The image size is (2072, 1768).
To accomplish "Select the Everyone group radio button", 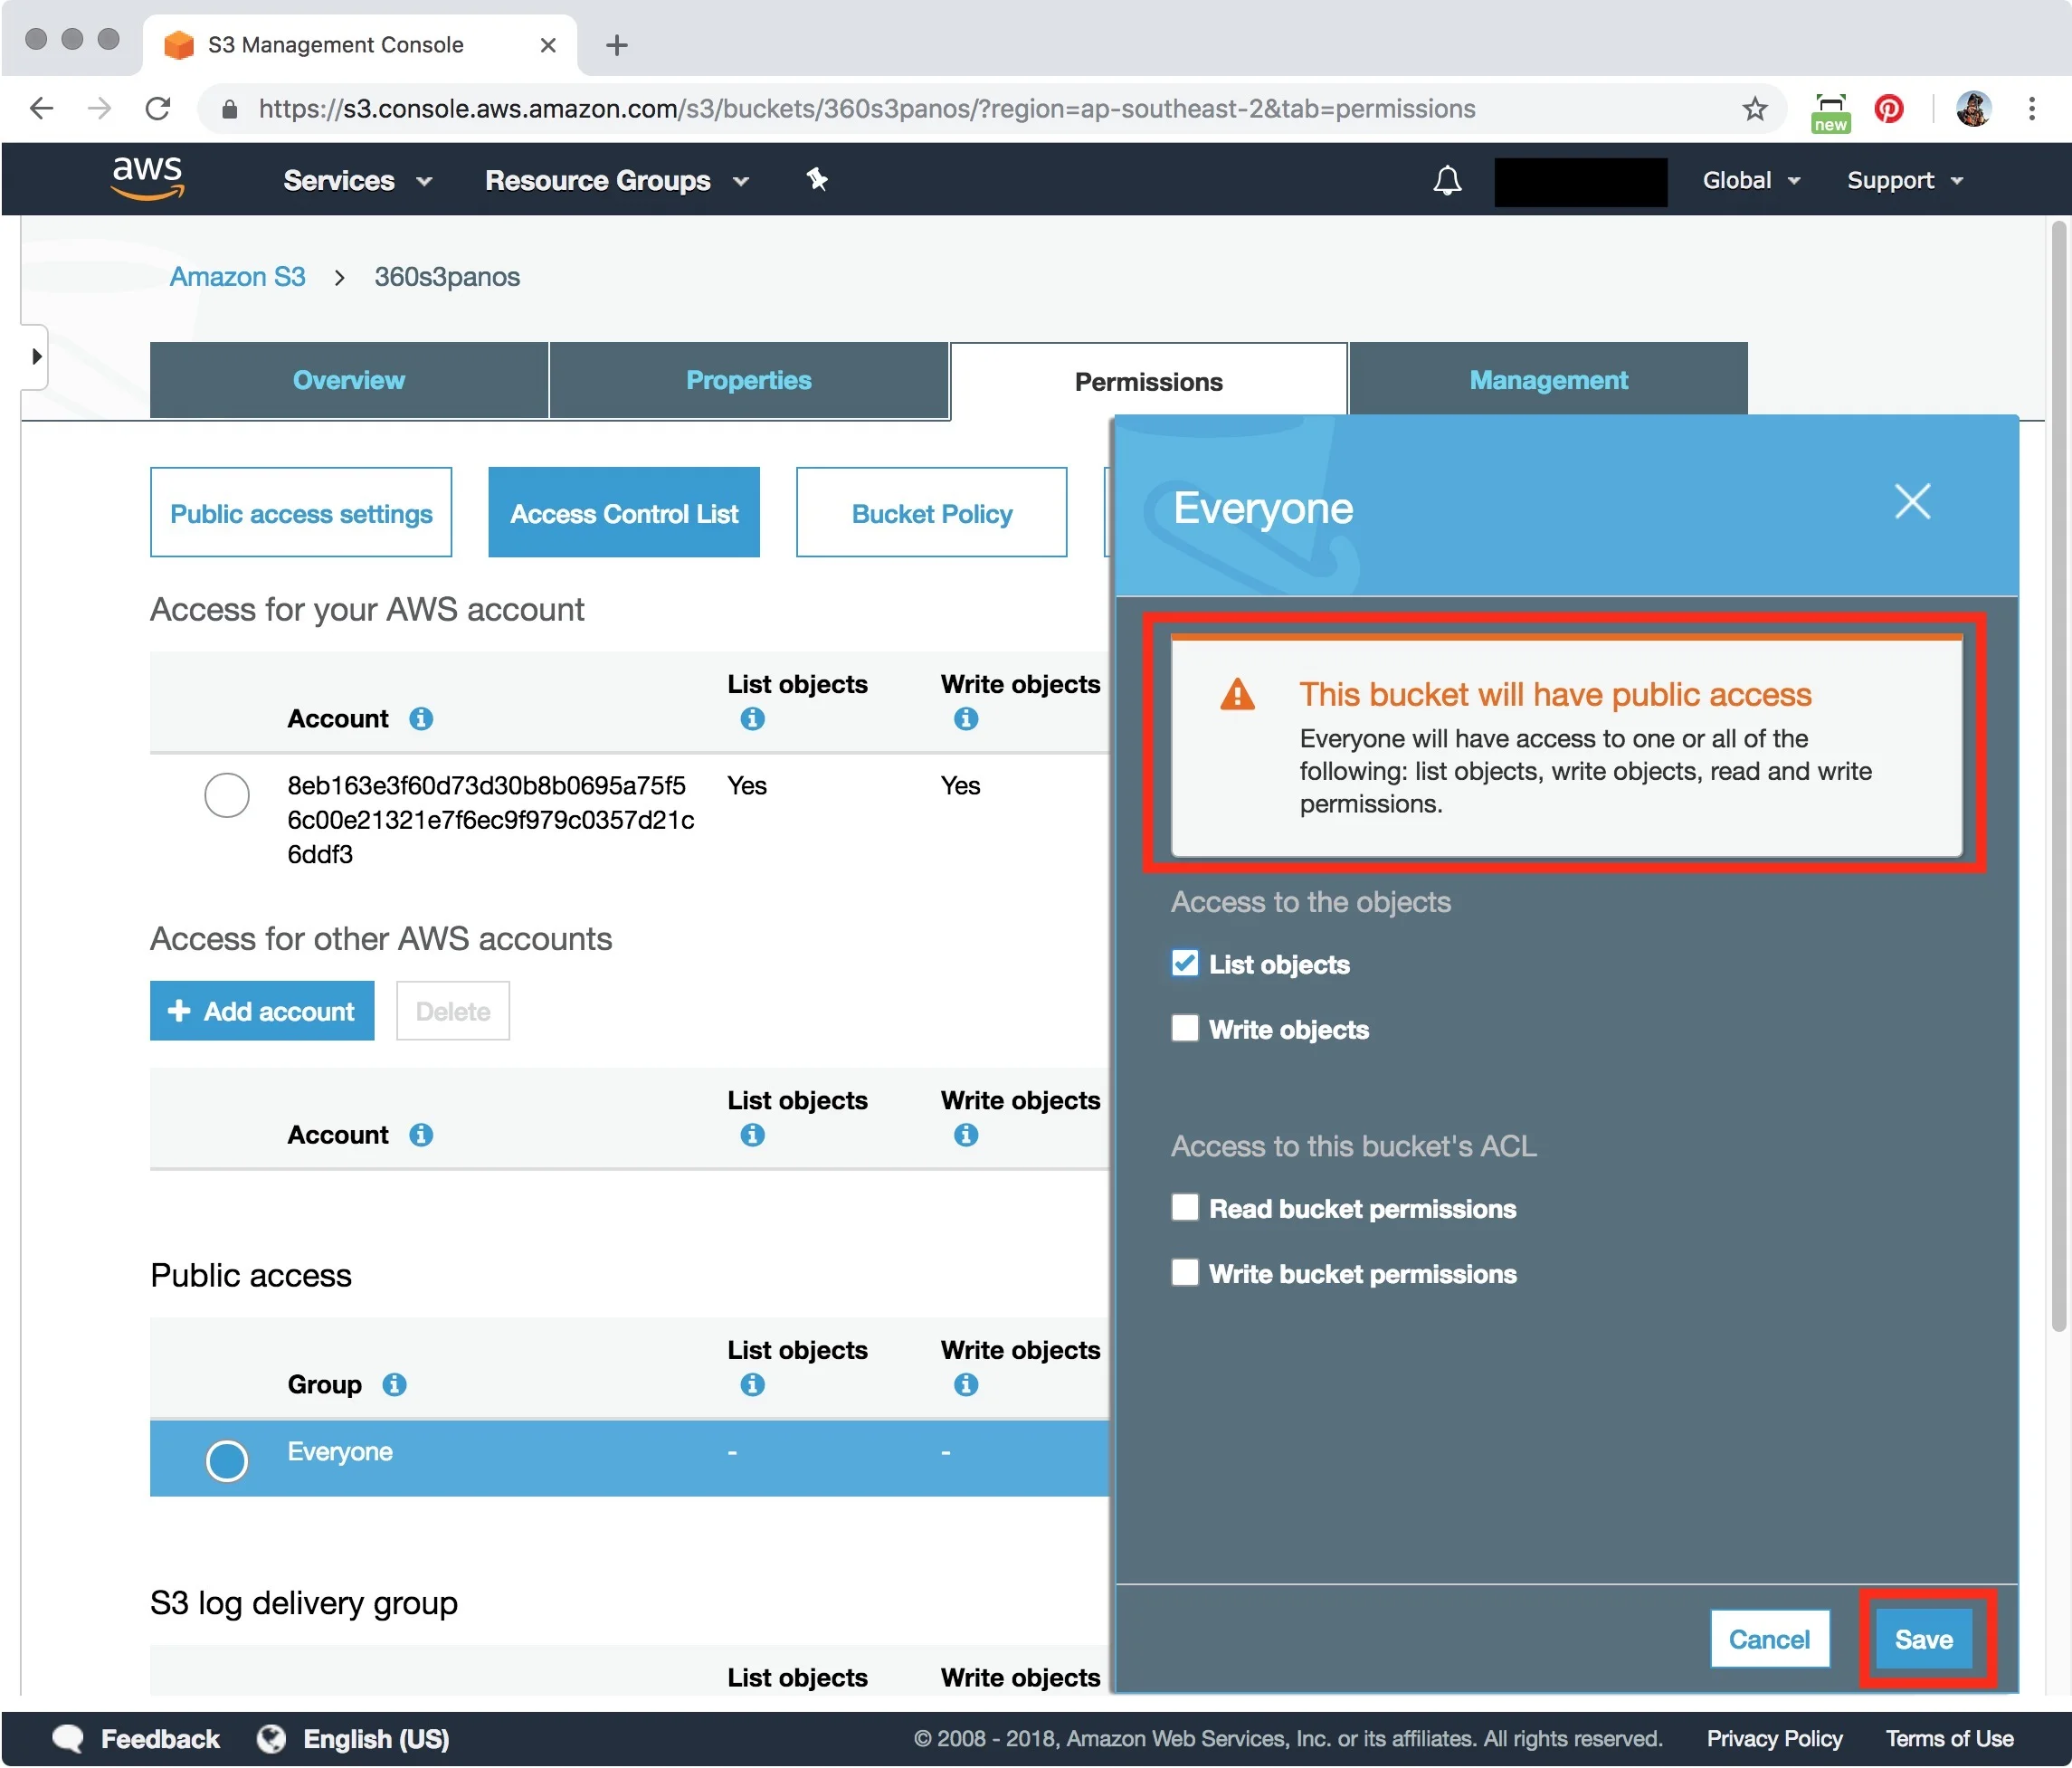I will 227,1460.
